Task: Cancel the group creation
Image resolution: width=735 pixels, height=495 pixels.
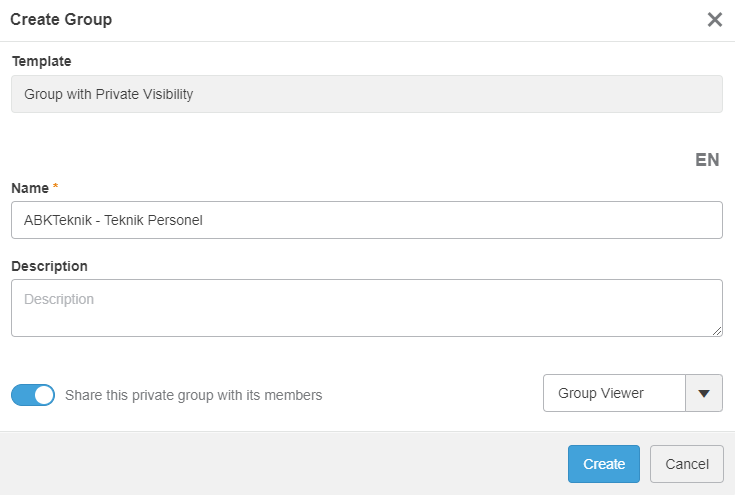Action: (x=686, y=464)
